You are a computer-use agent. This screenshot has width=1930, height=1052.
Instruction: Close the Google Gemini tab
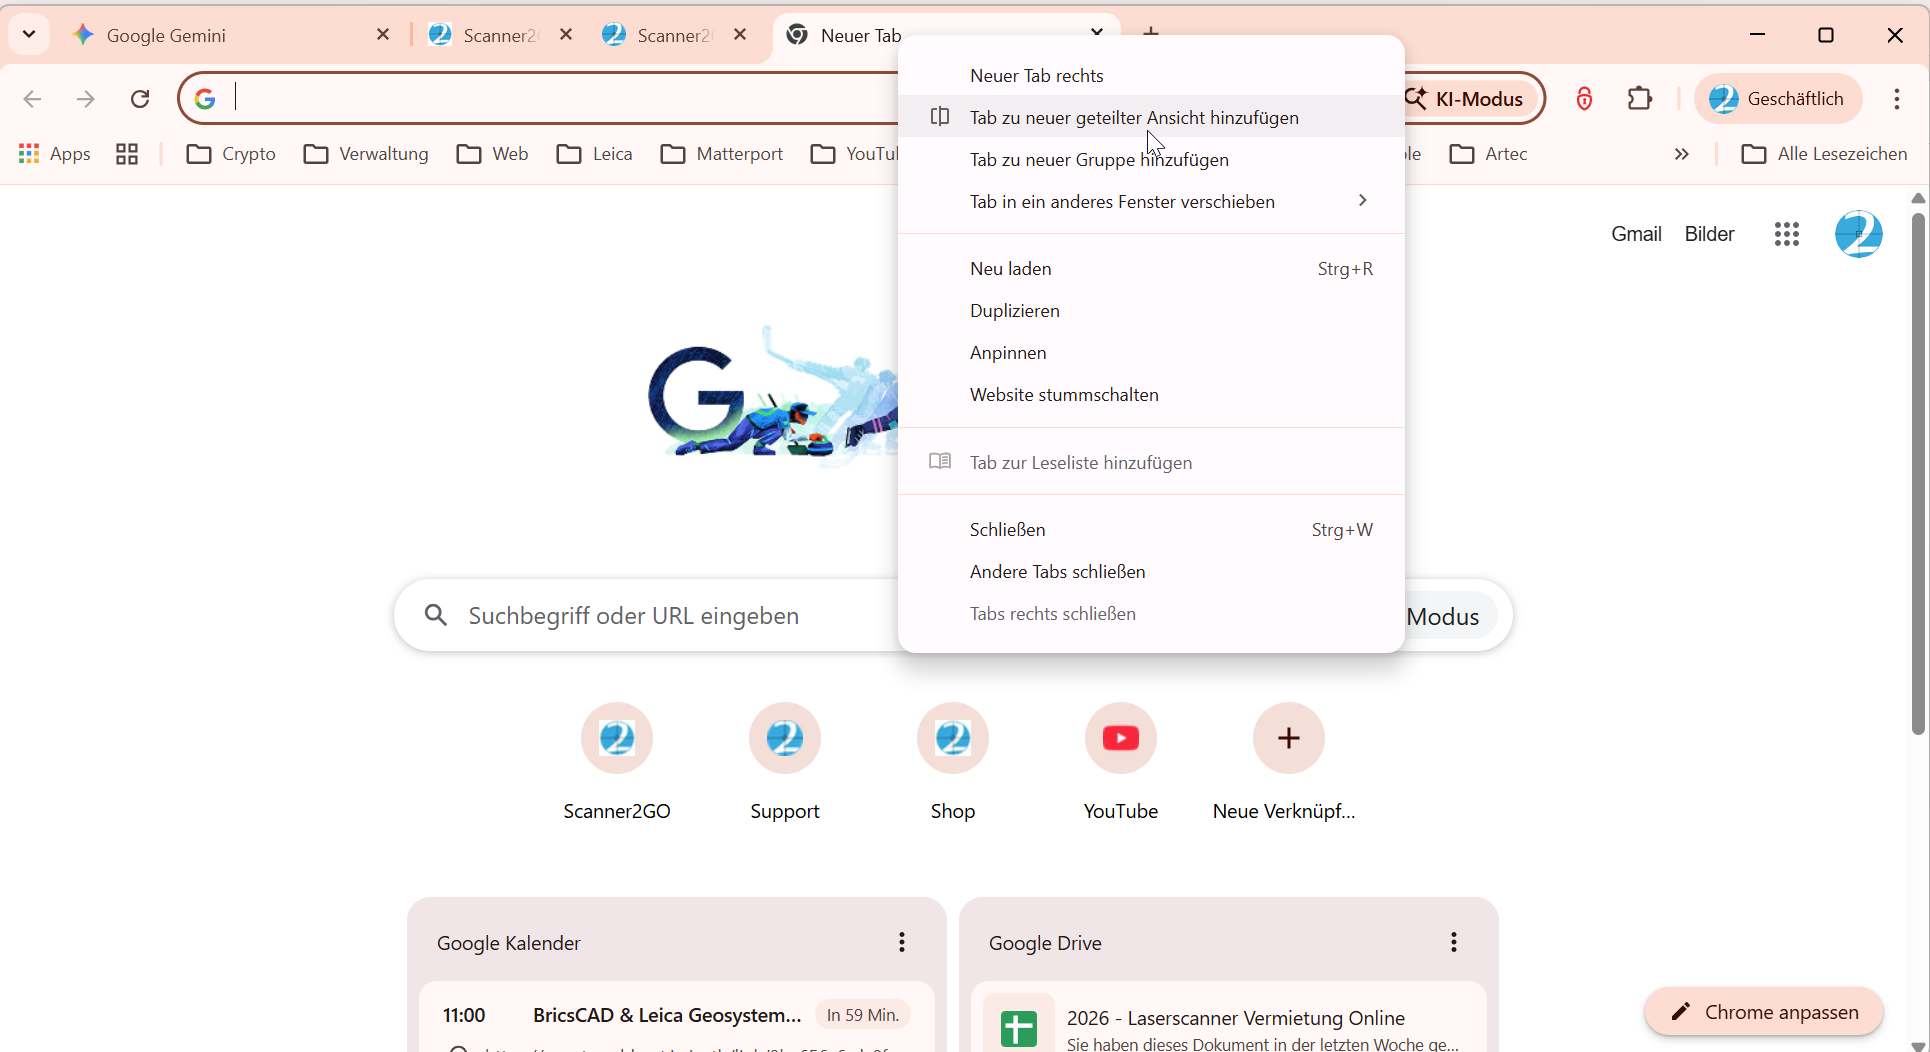pyautogui.click(x=383, y=35)
